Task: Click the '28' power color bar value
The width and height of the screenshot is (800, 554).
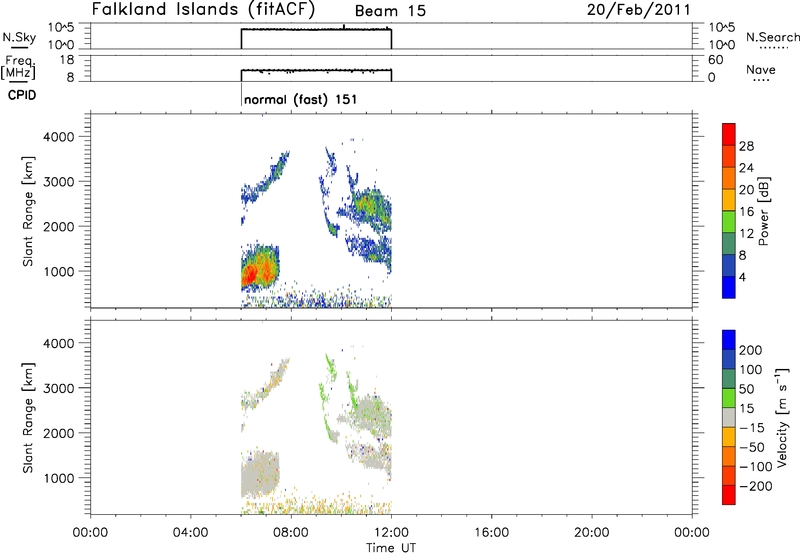Action: point(746,146)
